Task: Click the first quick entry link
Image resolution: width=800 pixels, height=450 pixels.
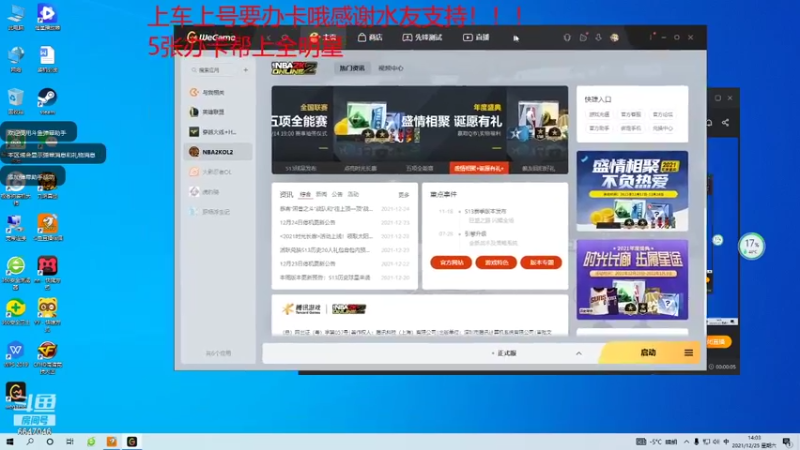Action: [x=599, y=114]
